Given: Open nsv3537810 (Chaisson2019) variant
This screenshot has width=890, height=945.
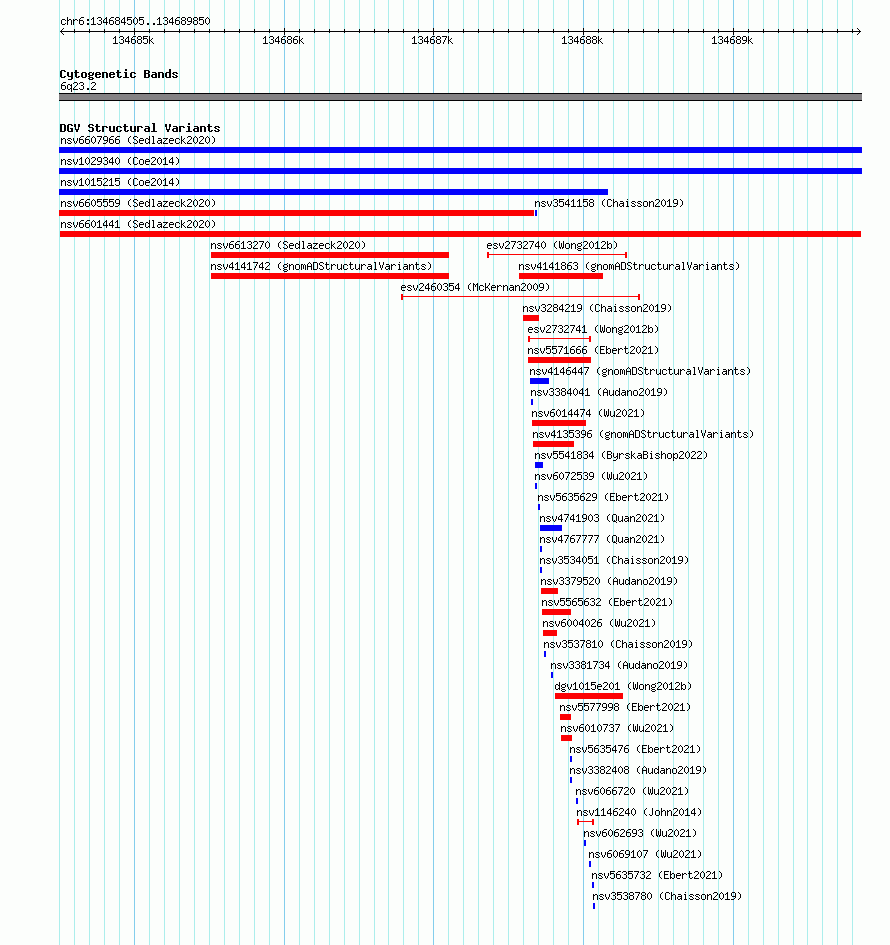Looking at the screenshot, I should click(x=545, y=654).
